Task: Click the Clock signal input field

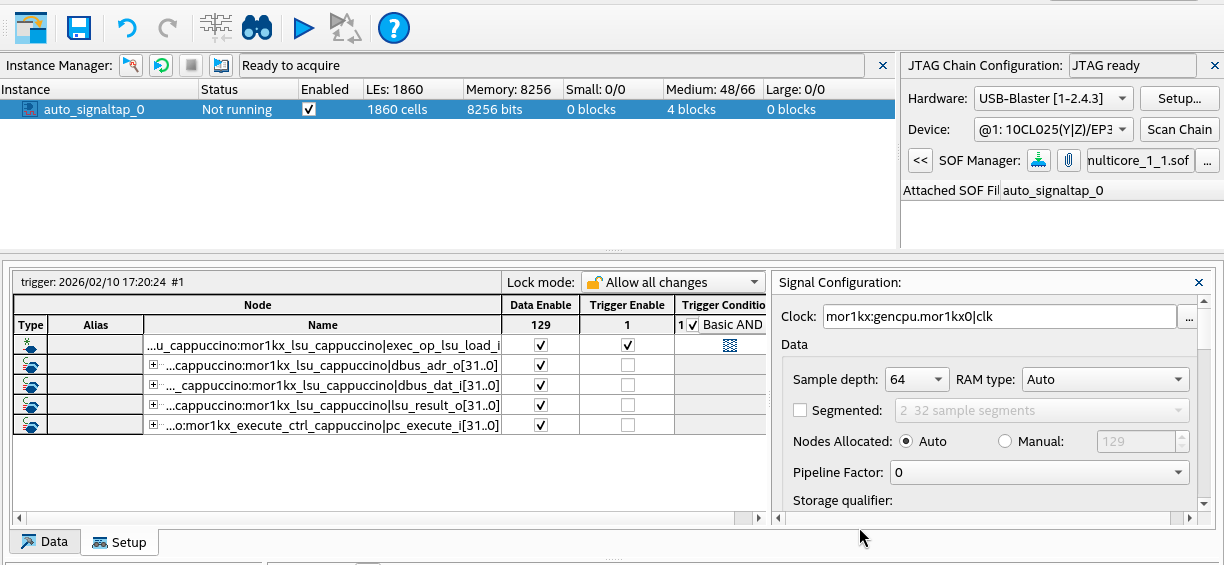Action: coord(998,317)
